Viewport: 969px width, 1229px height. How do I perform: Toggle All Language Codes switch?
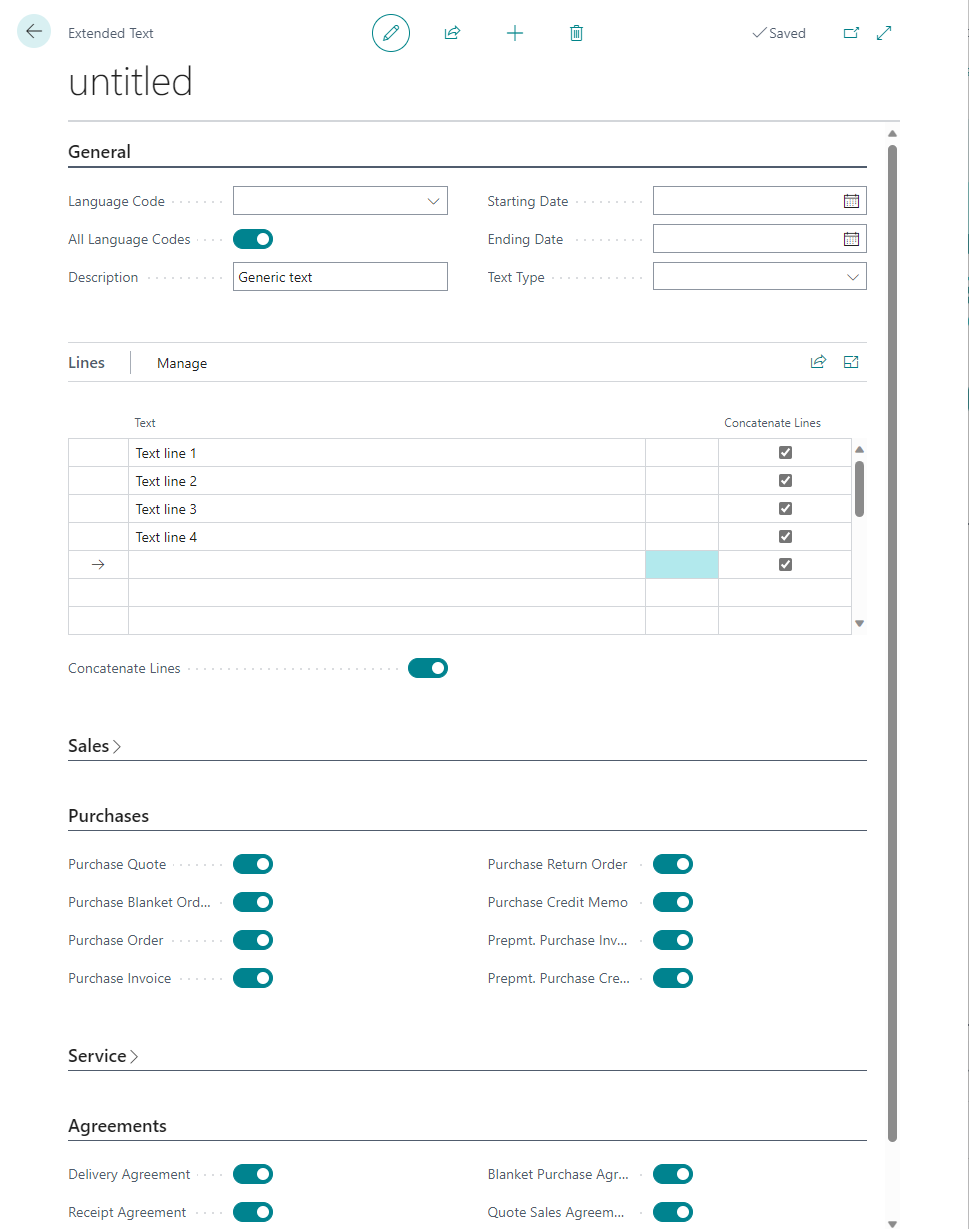tap(253, 239)
